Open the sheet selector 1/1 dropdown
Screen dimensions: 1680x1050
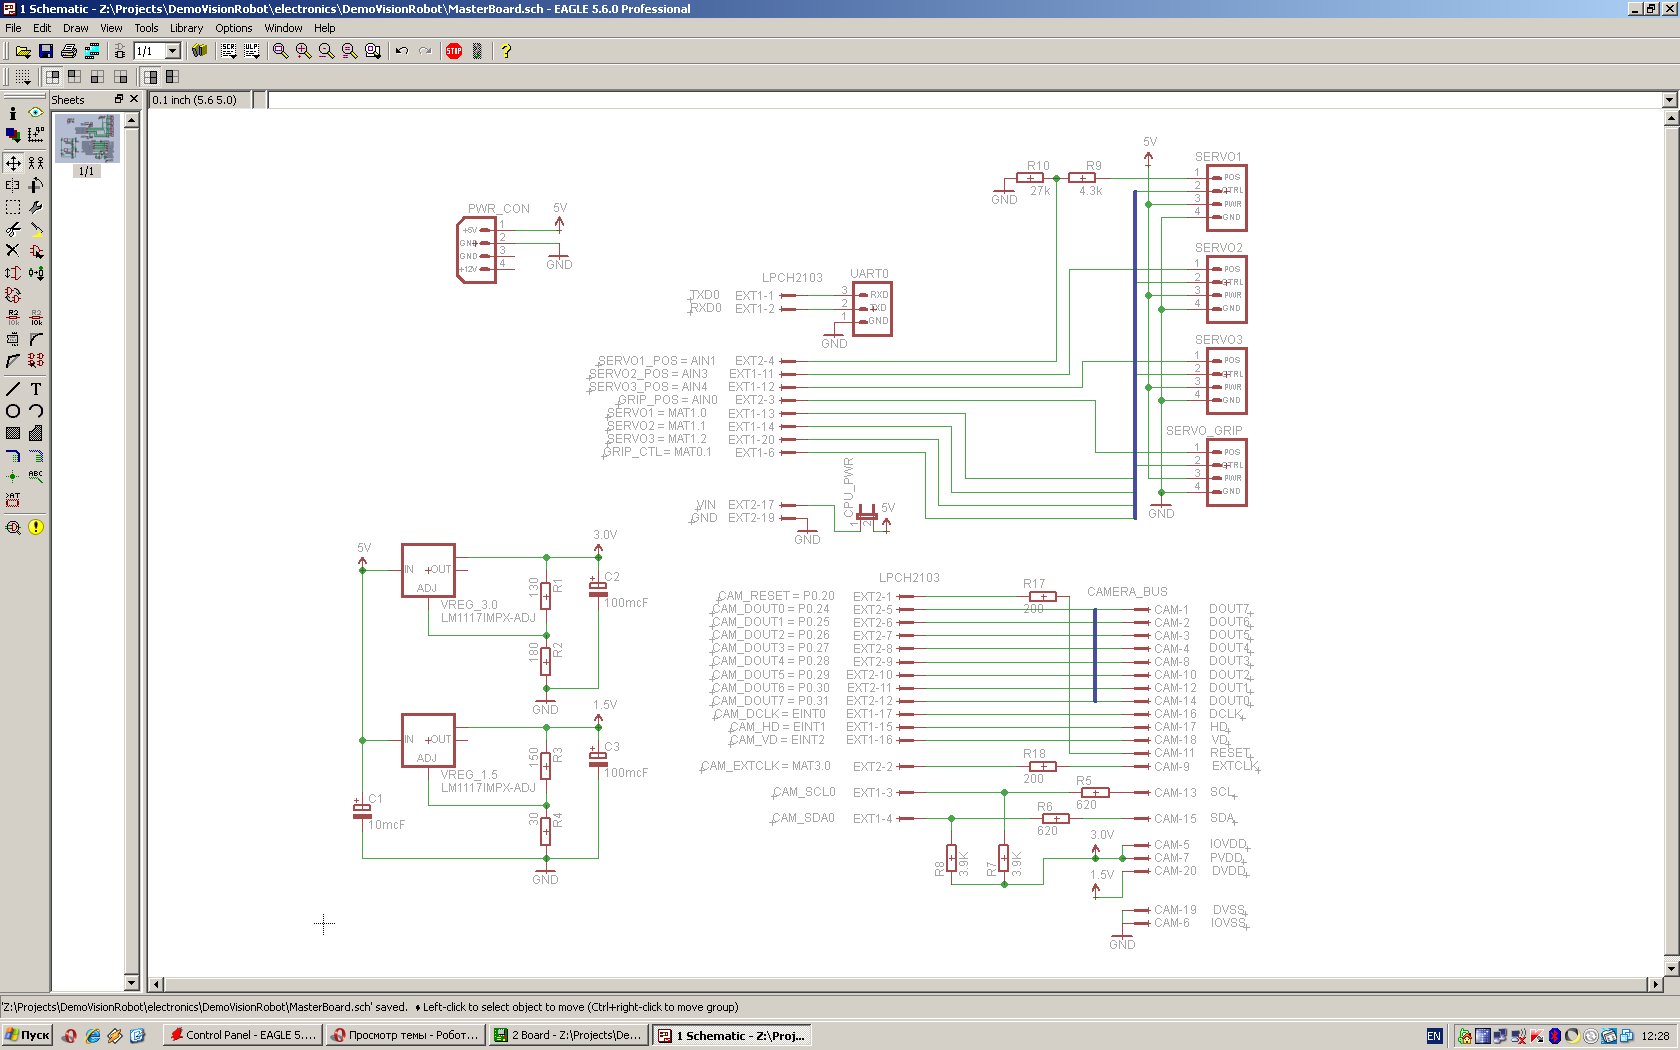pos(172,51)
